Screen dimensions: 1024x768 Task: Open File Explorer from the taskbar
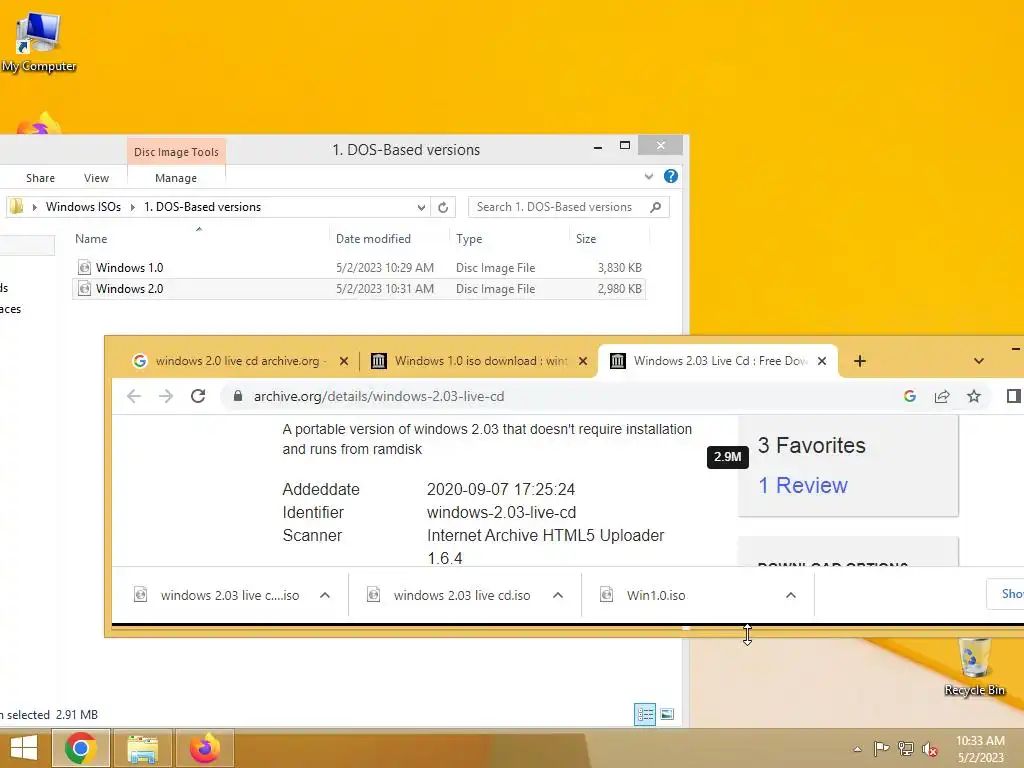[142, 748]
